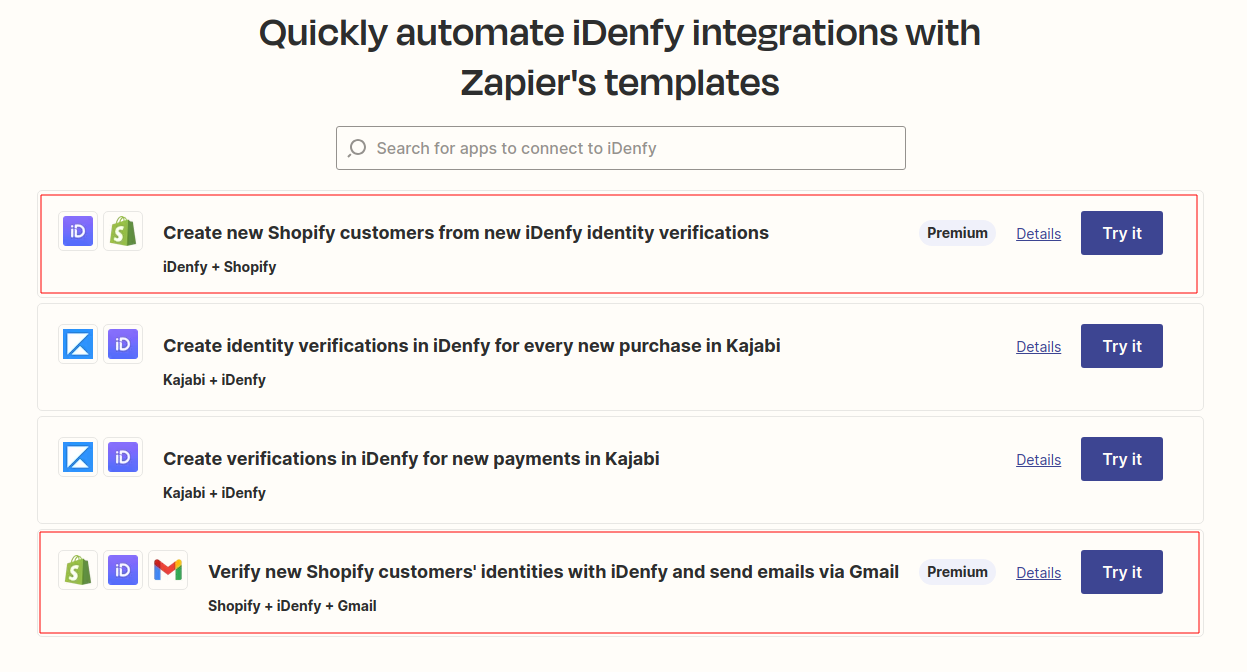Click the iDenfy icon in the Gmail template row
The width and height of the screenshot is (1247, 672).
[x=122, y=570]
